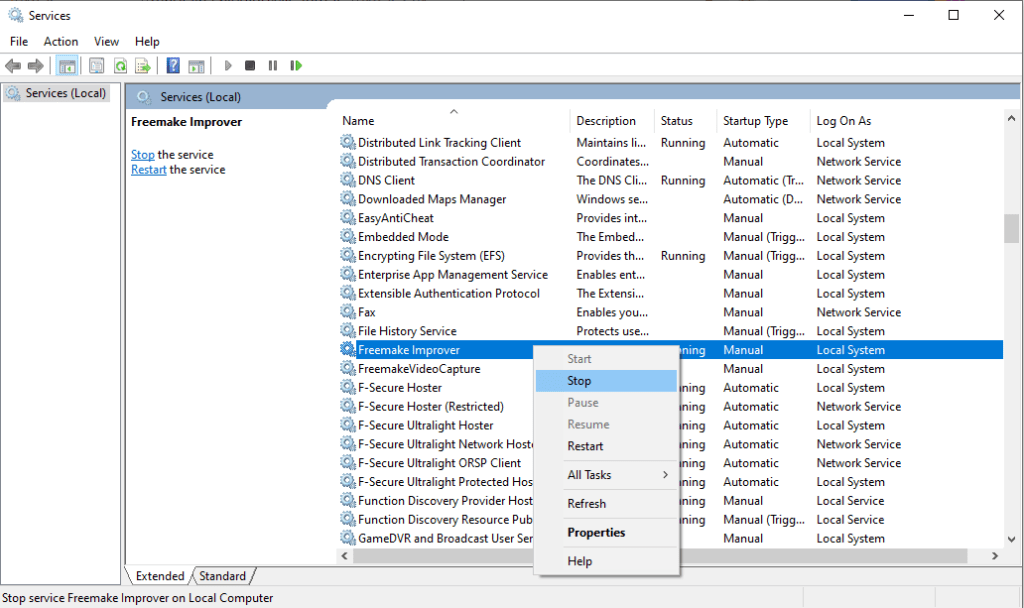Viewport: 1024px width, 608px height.
Task: Click the vertical scrollbar down arrow
Action: [1012, 539]
